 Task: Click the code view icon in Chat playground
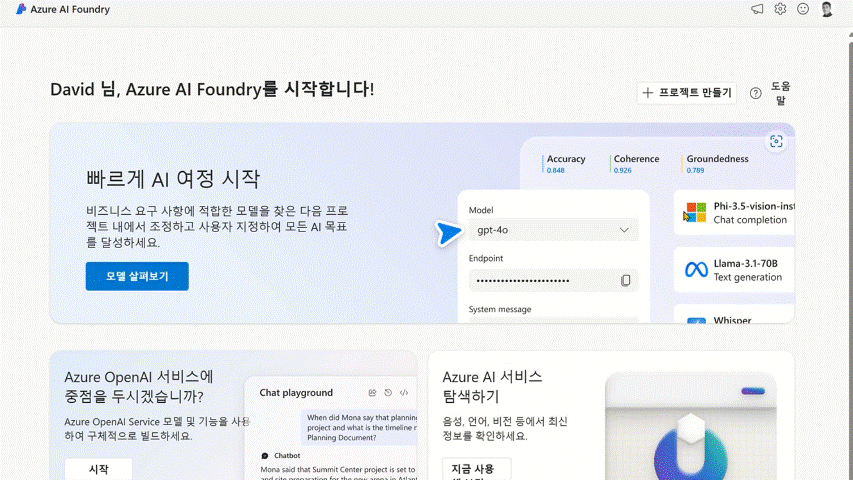pyautogui.click(x=404, y=392)
